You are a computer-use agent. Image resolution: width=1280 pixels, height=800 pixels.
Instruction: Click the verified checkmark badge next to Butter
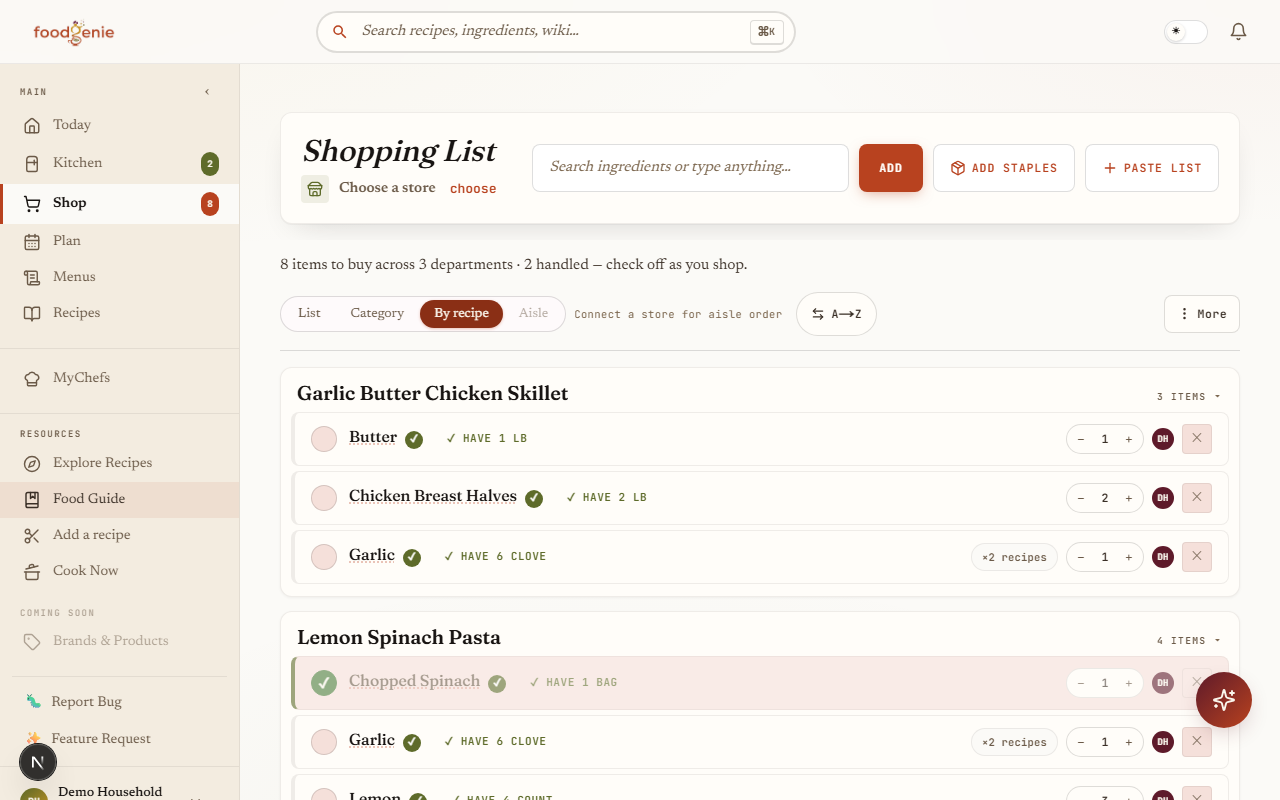(414, 440)
